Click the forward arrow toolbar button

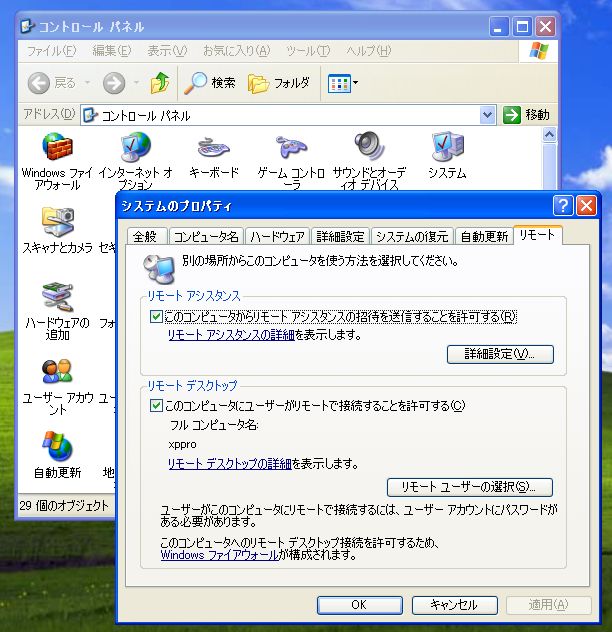coord(114,83)
